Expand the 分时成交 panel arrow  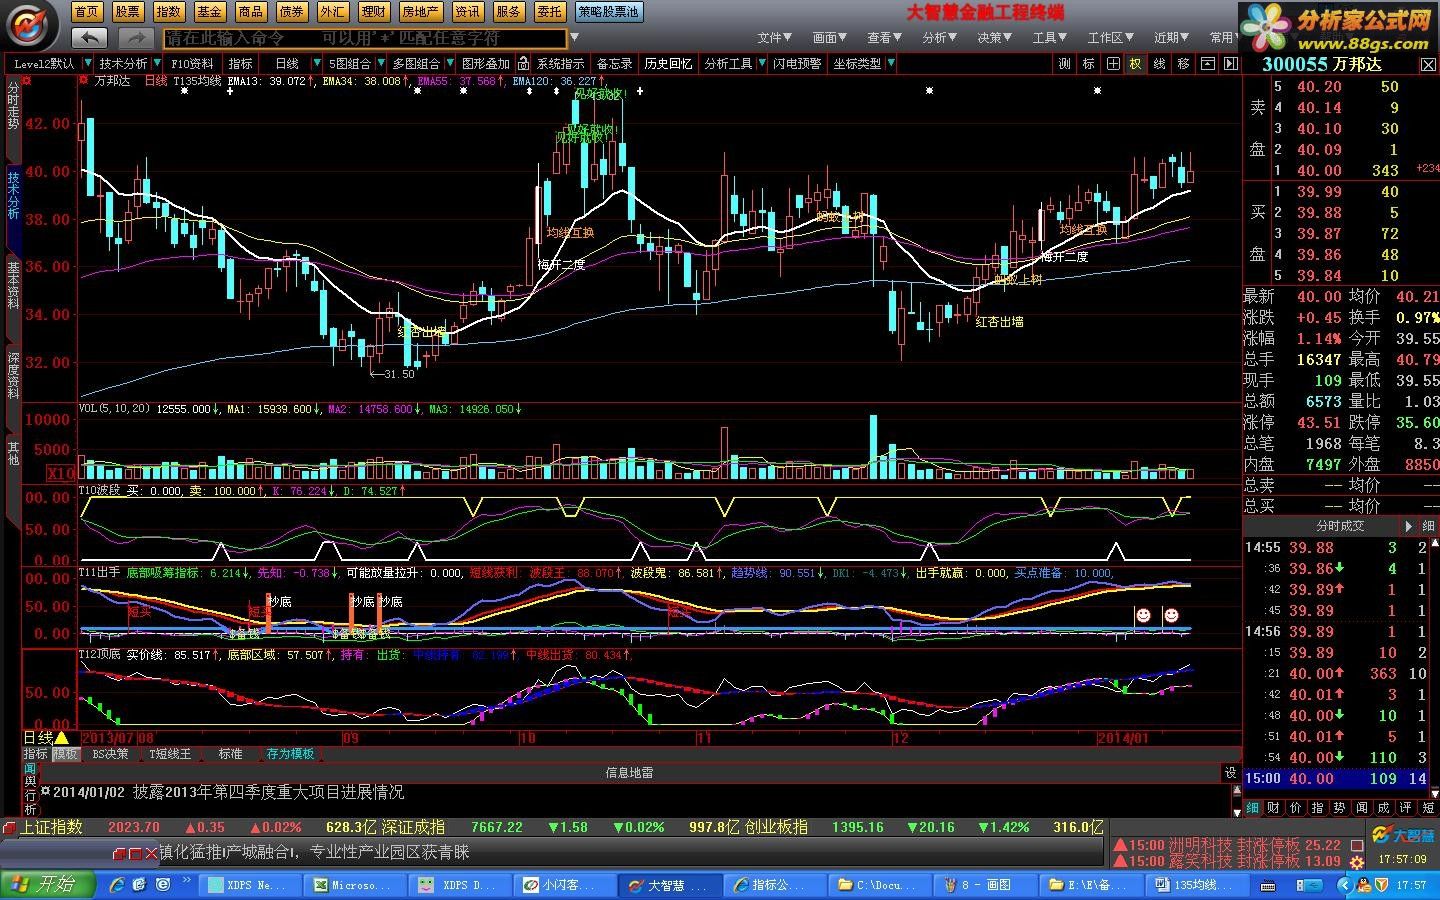(1408, 526)
